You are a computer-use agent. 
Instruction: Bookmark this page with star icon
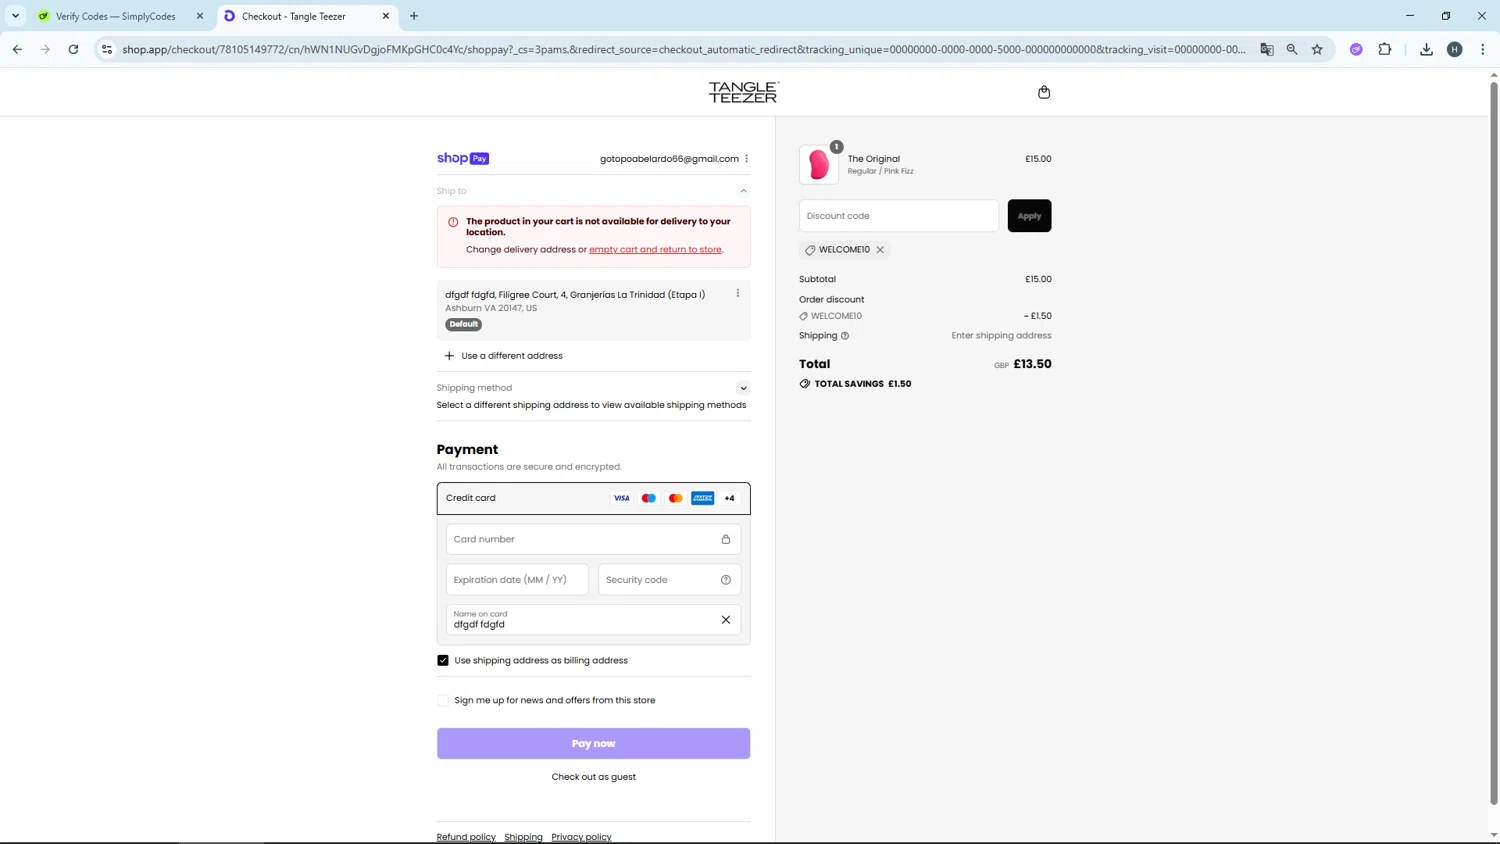click(x=1318, y=49)
